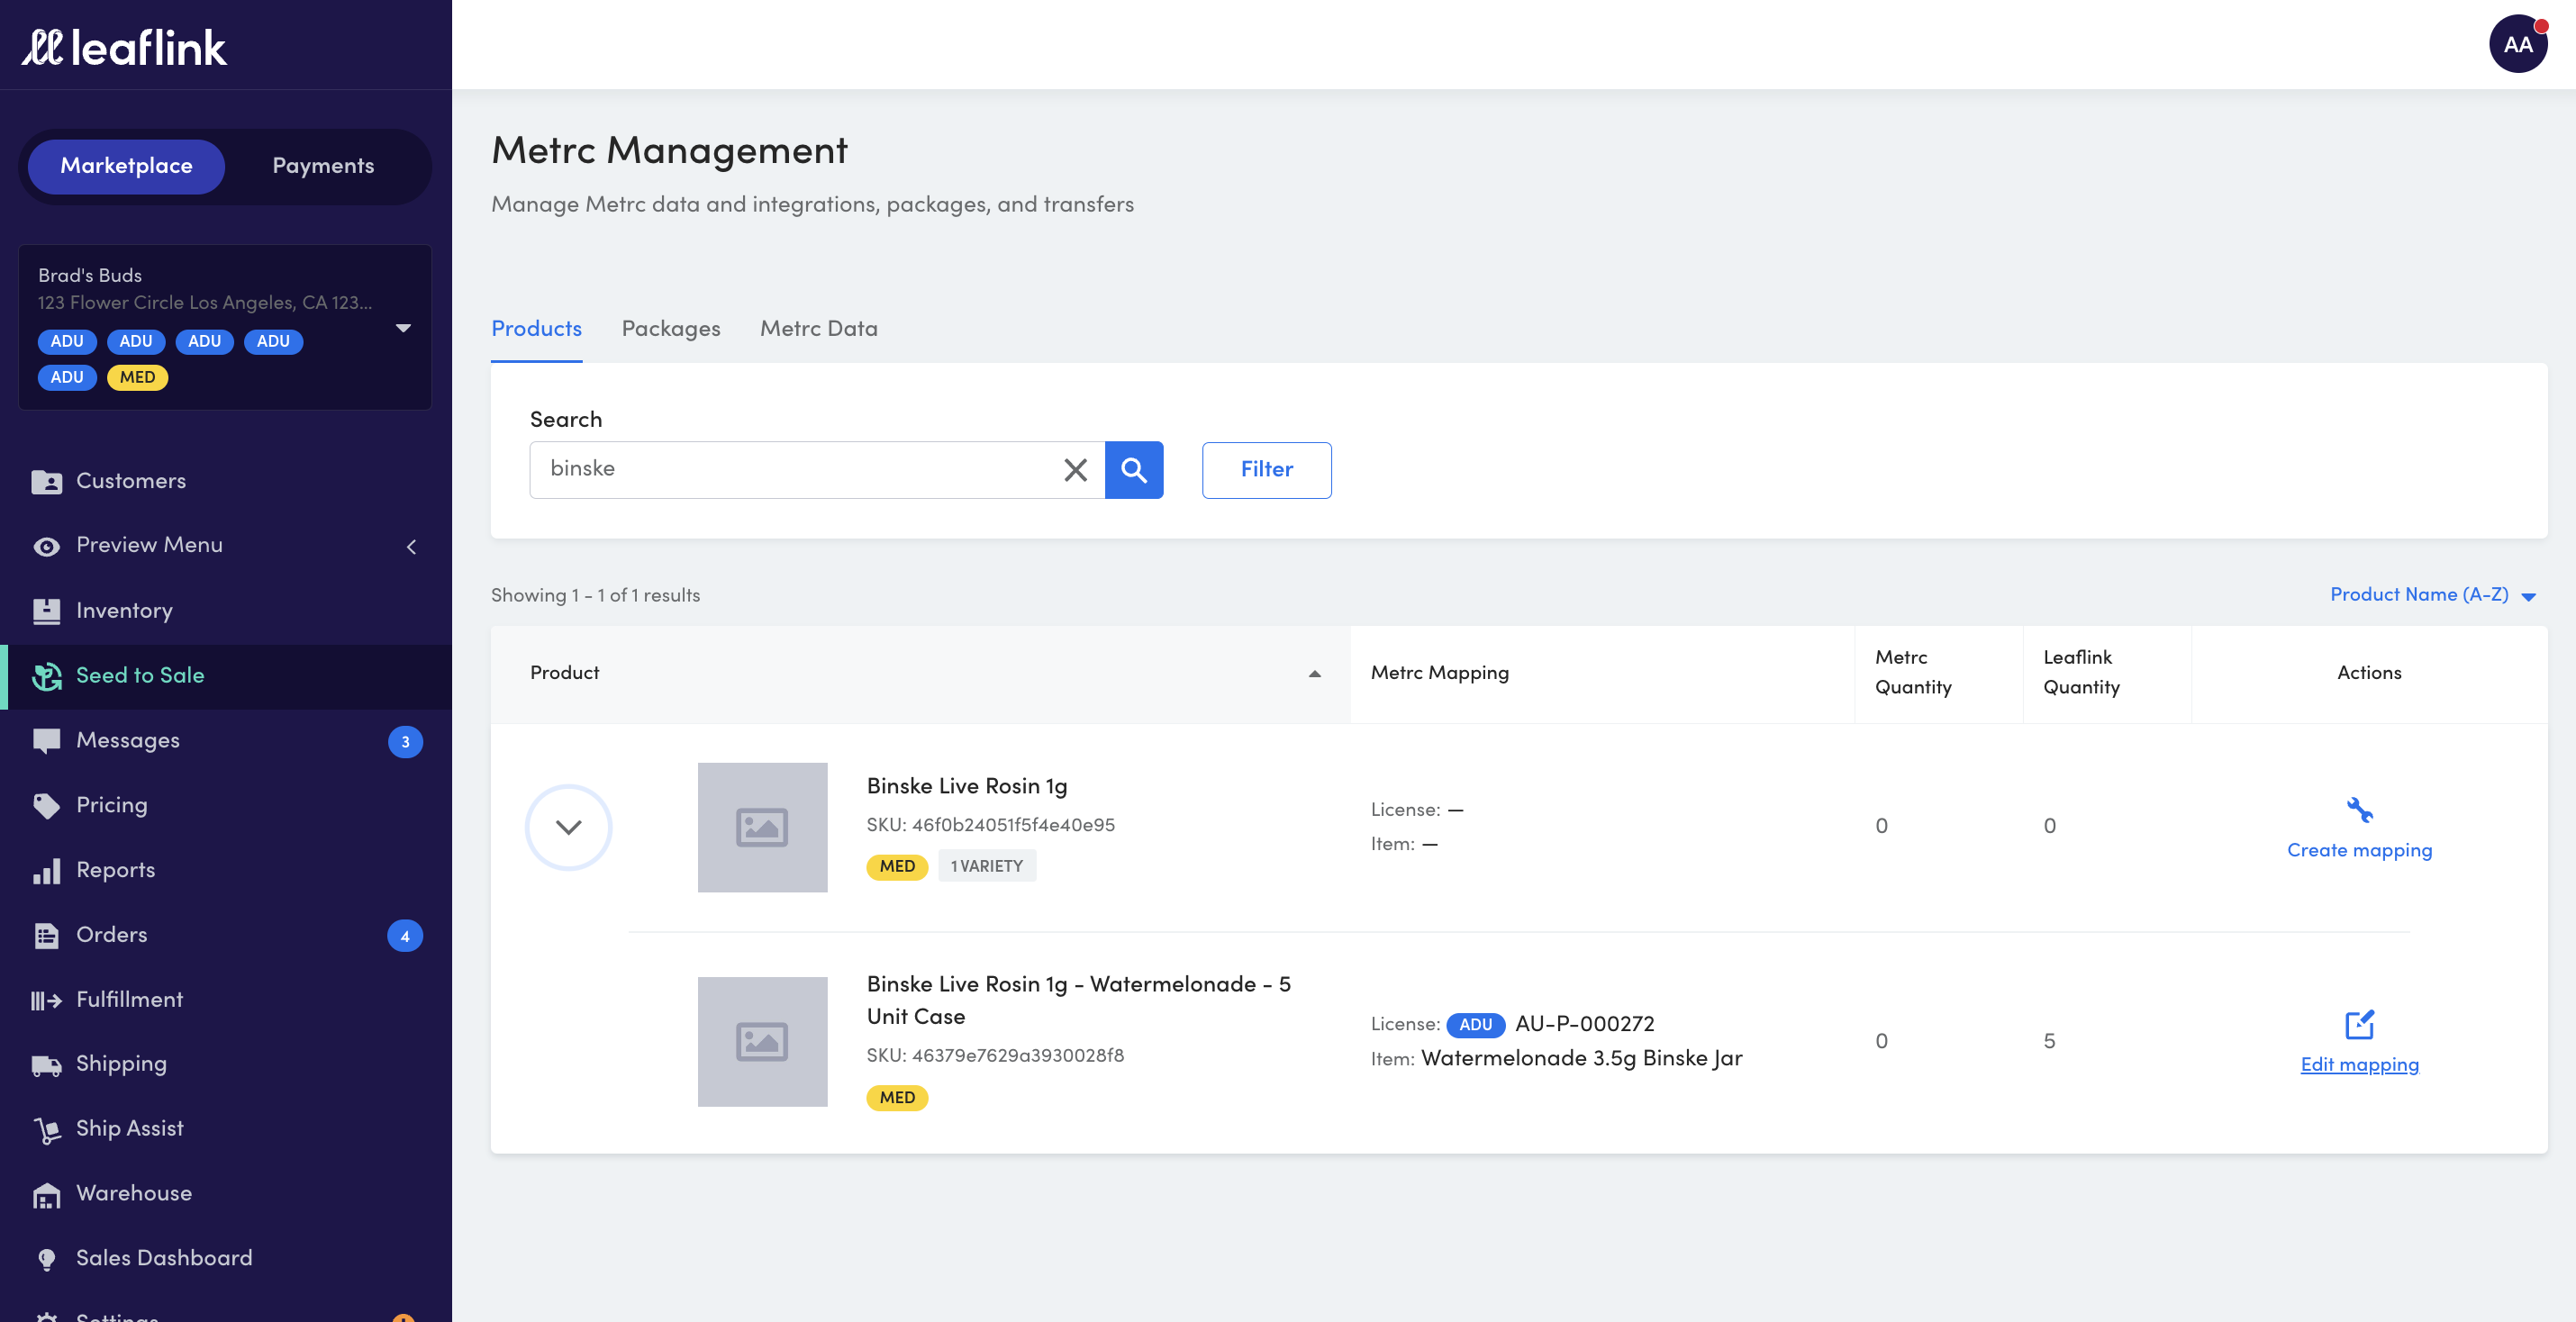Click the 1 VARIETY tag
Image resolution: width=2576 pixels, height=1322 pixels.
pos(986,867)
